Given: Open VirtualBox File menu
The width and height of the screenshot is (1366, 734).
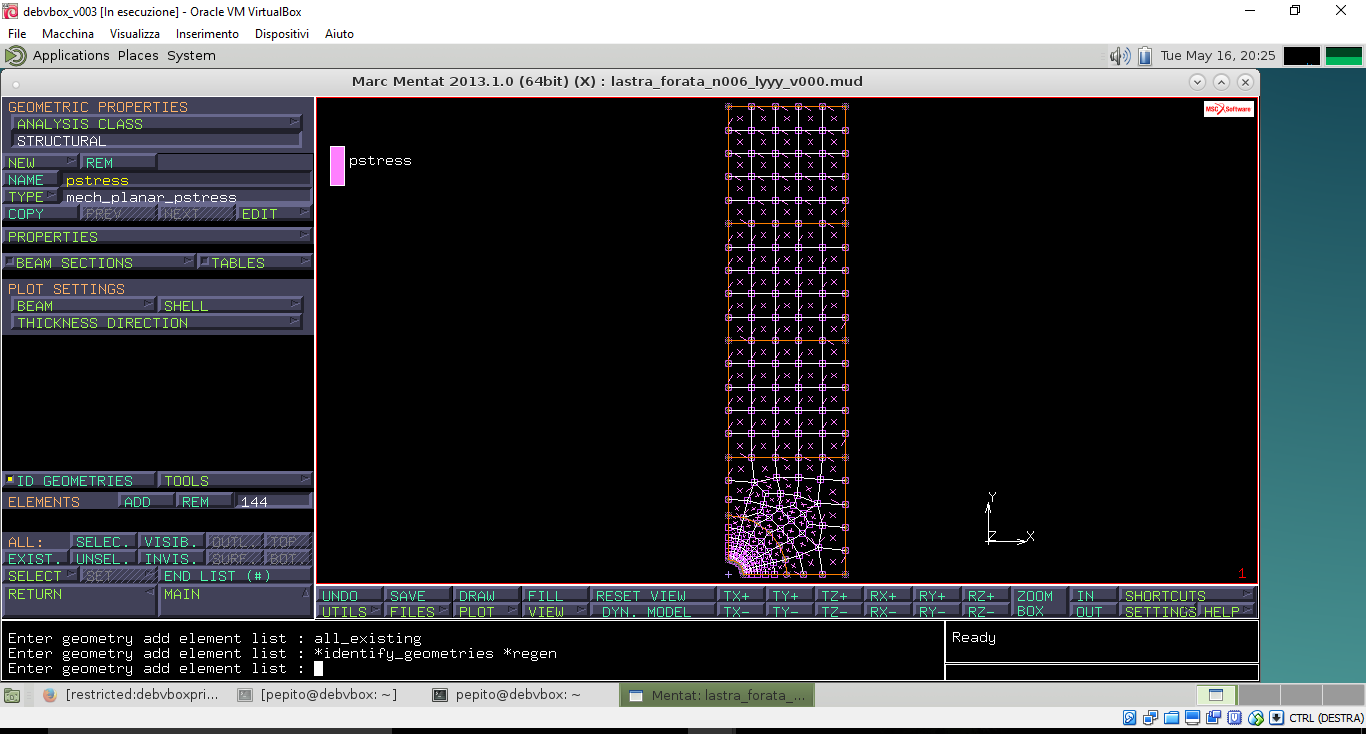Looking at the screenshot, I should coord(17,33).
